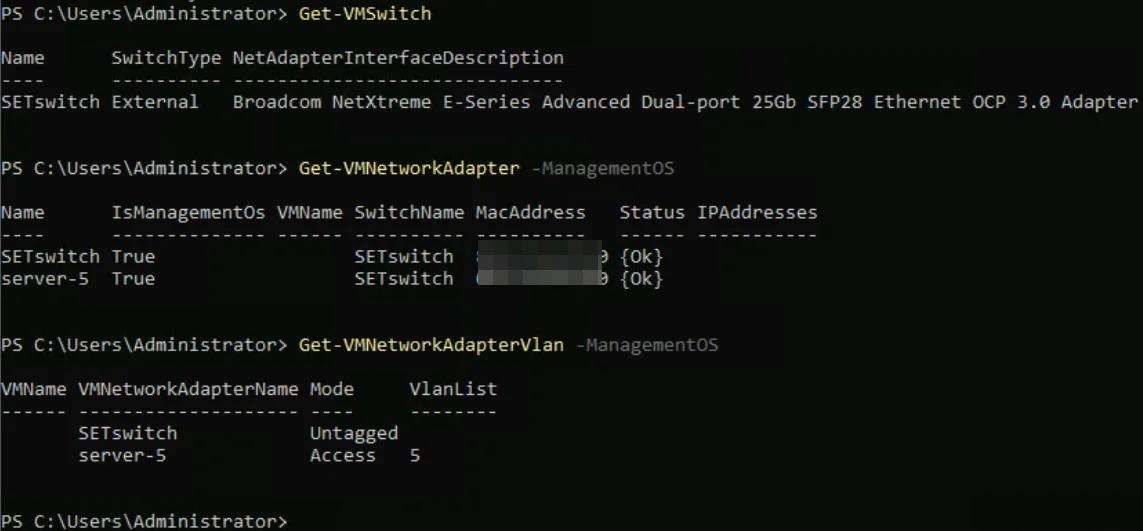Viewport: 1143px width, 531px height.
Task: Click the SwitchType column header
Action: tap(166, 58)
